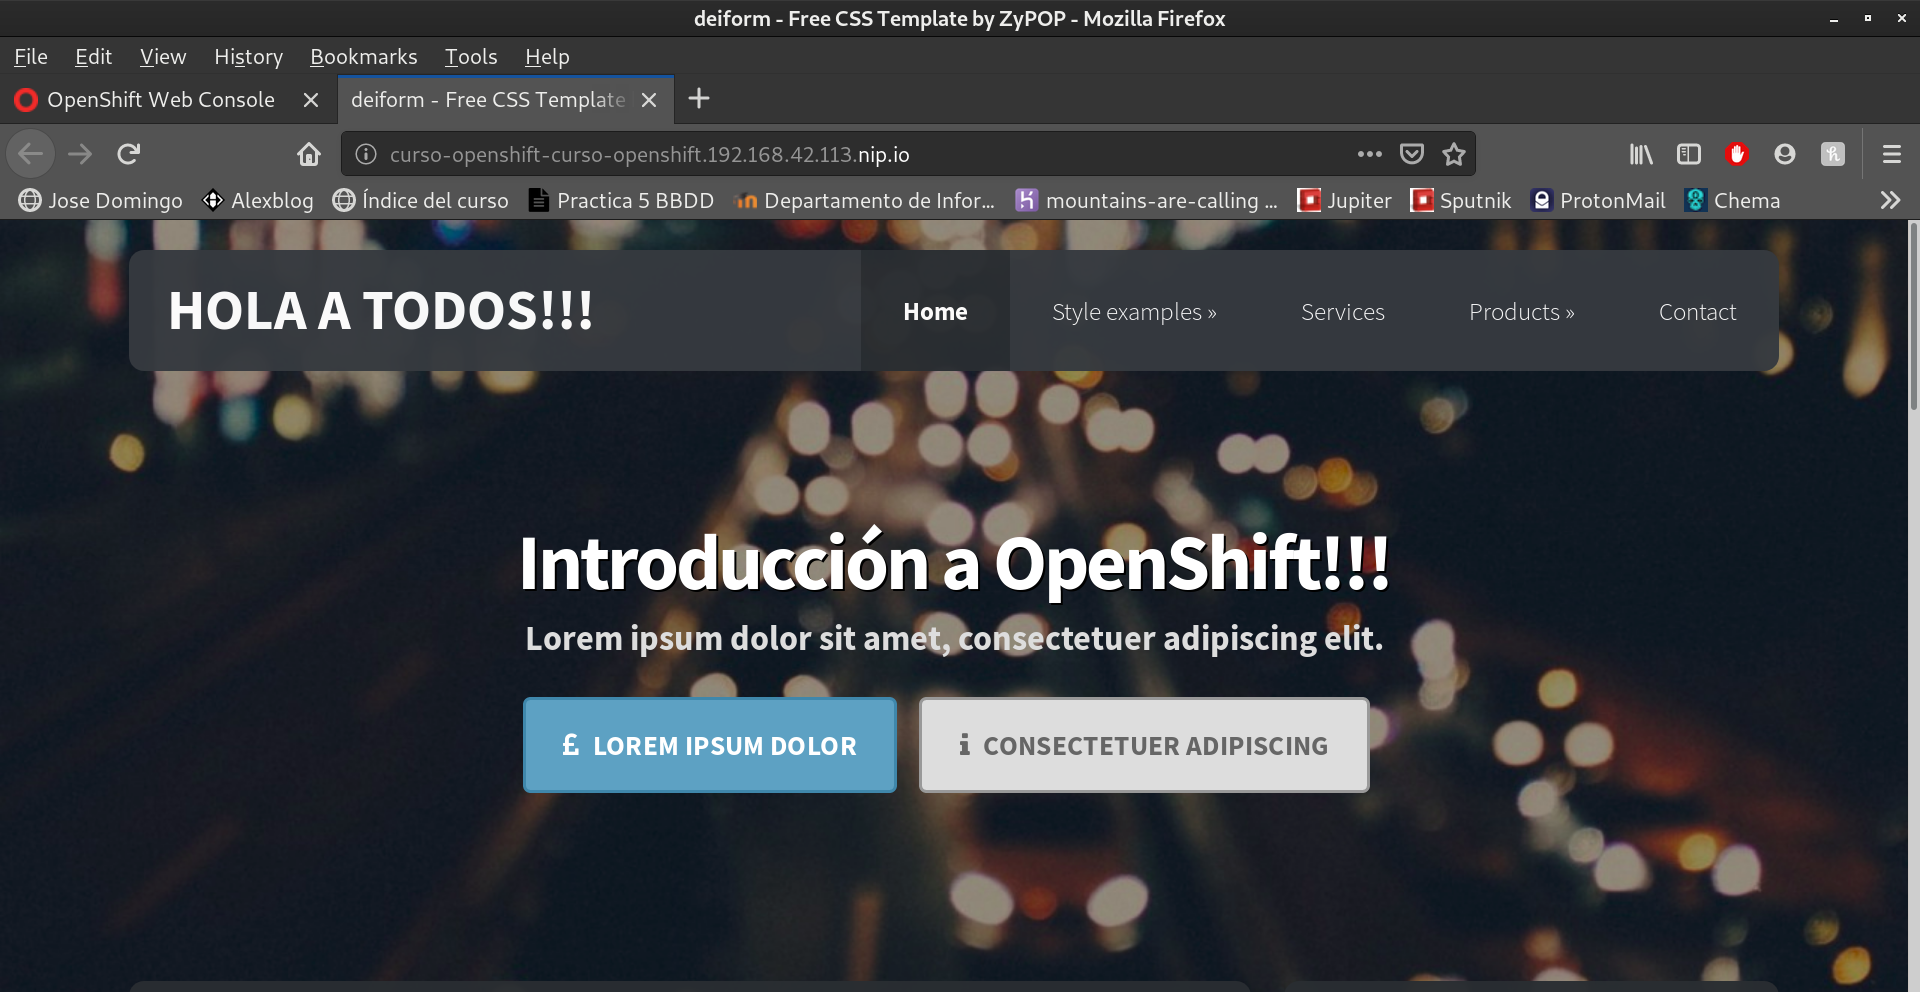Open the Firefox account avatar icon
The image size is (1920, 992).
pos(1784,154)
